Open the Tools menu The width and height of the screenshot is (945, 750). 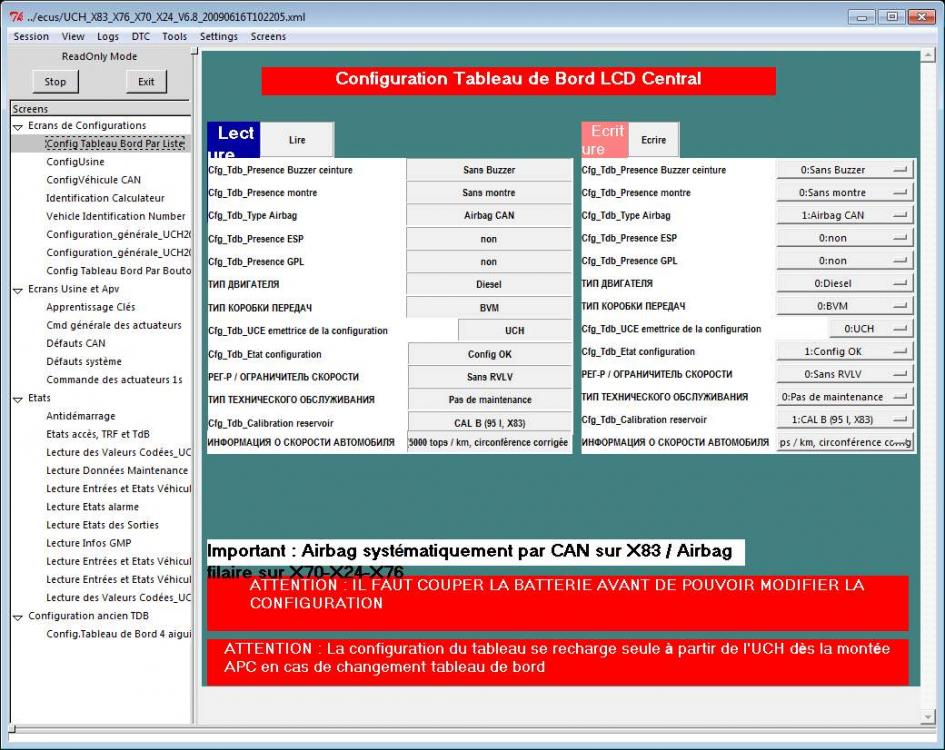click(174, 36)
